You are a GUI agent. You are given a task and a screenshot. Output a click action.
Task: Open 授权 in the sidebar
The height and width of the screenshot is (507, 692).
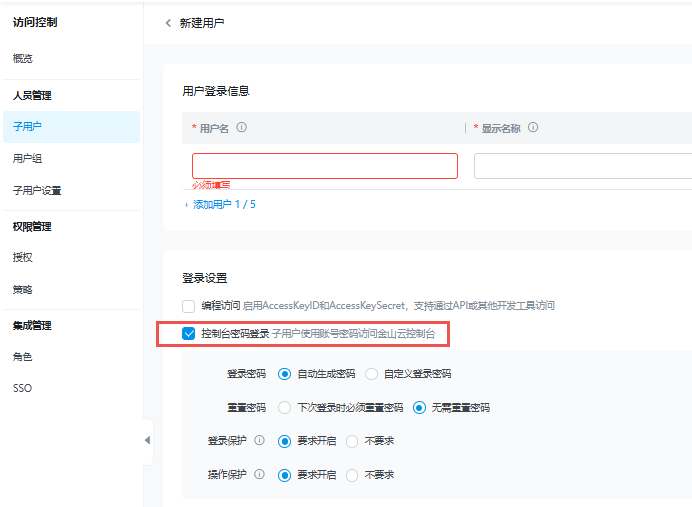click(23, 257)
